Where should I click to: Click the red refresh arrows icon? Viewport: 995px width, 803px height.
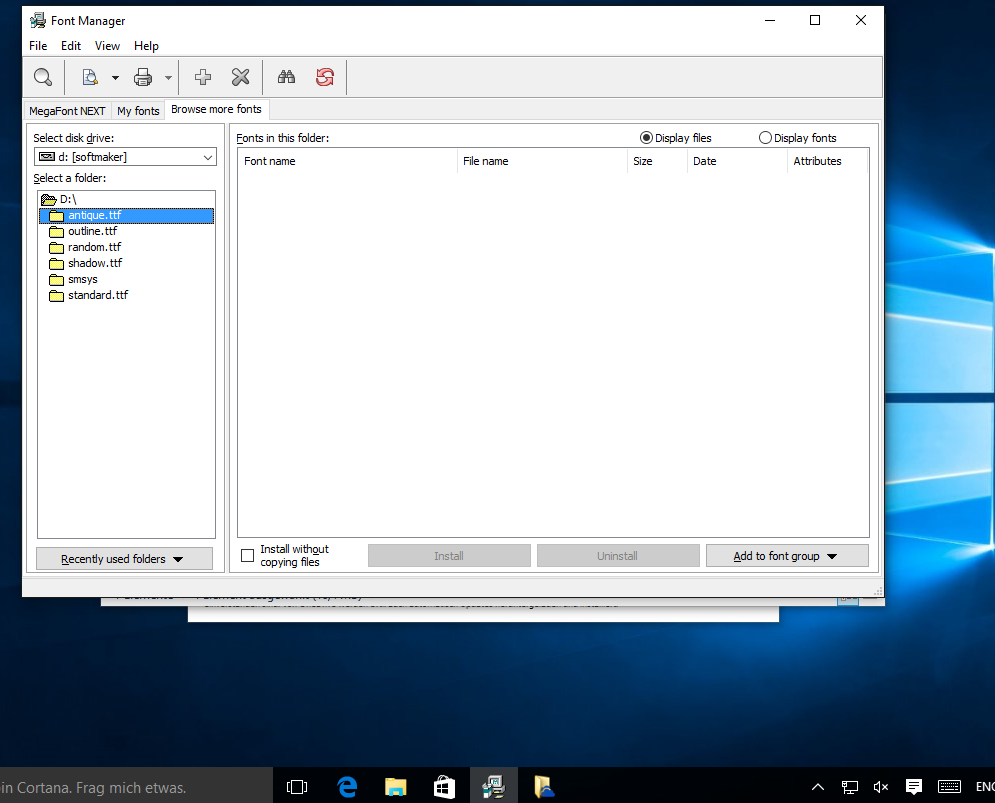(325, 77)
